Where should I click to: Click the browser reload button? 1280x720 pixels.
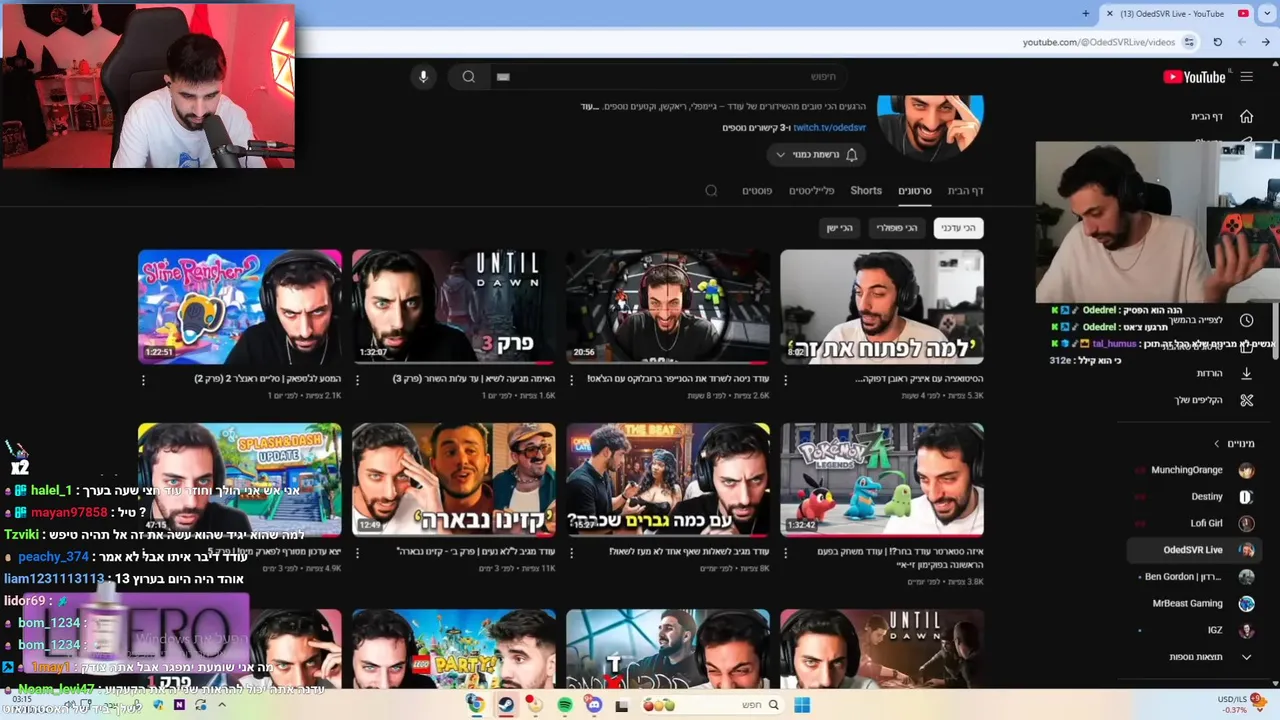1217,42
